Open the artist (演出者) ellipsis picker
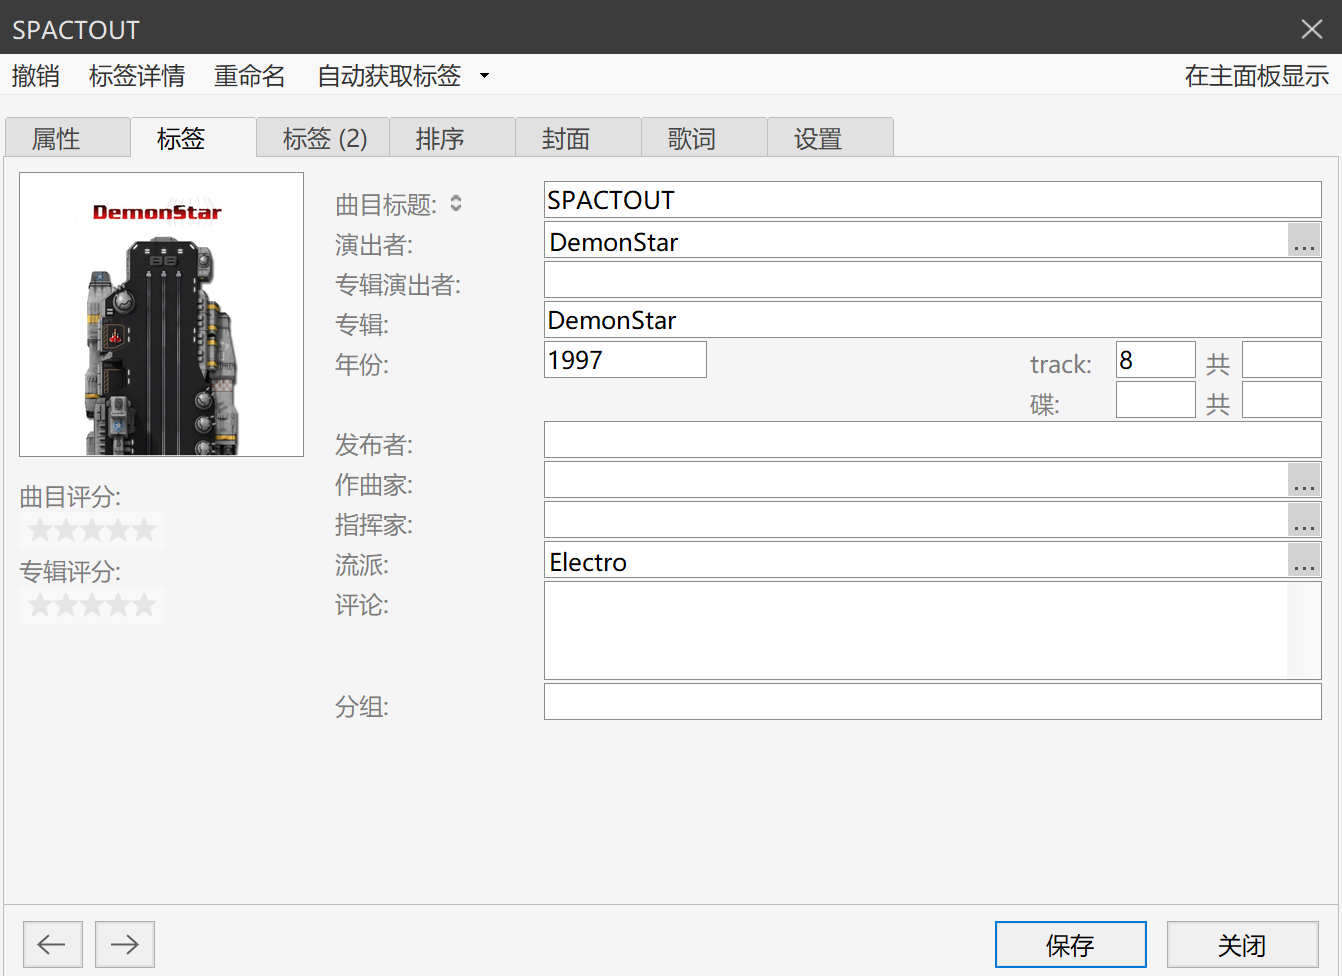1342x976 pixels. (1303, 241)
